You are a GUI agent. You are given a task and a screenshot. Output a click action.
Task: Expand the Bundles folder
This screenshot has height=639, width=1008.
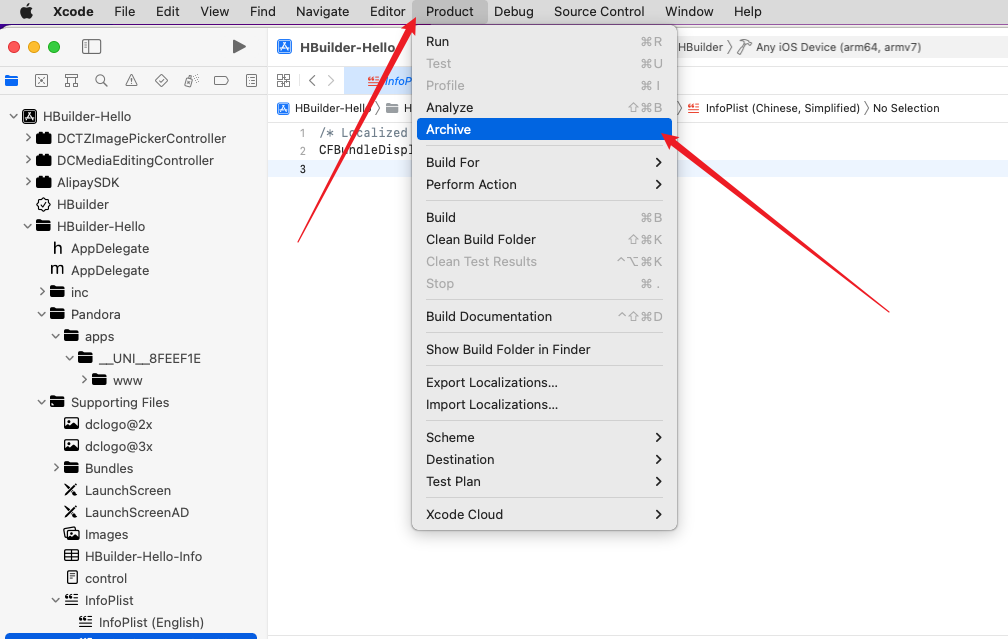click(x=56, y=468)
